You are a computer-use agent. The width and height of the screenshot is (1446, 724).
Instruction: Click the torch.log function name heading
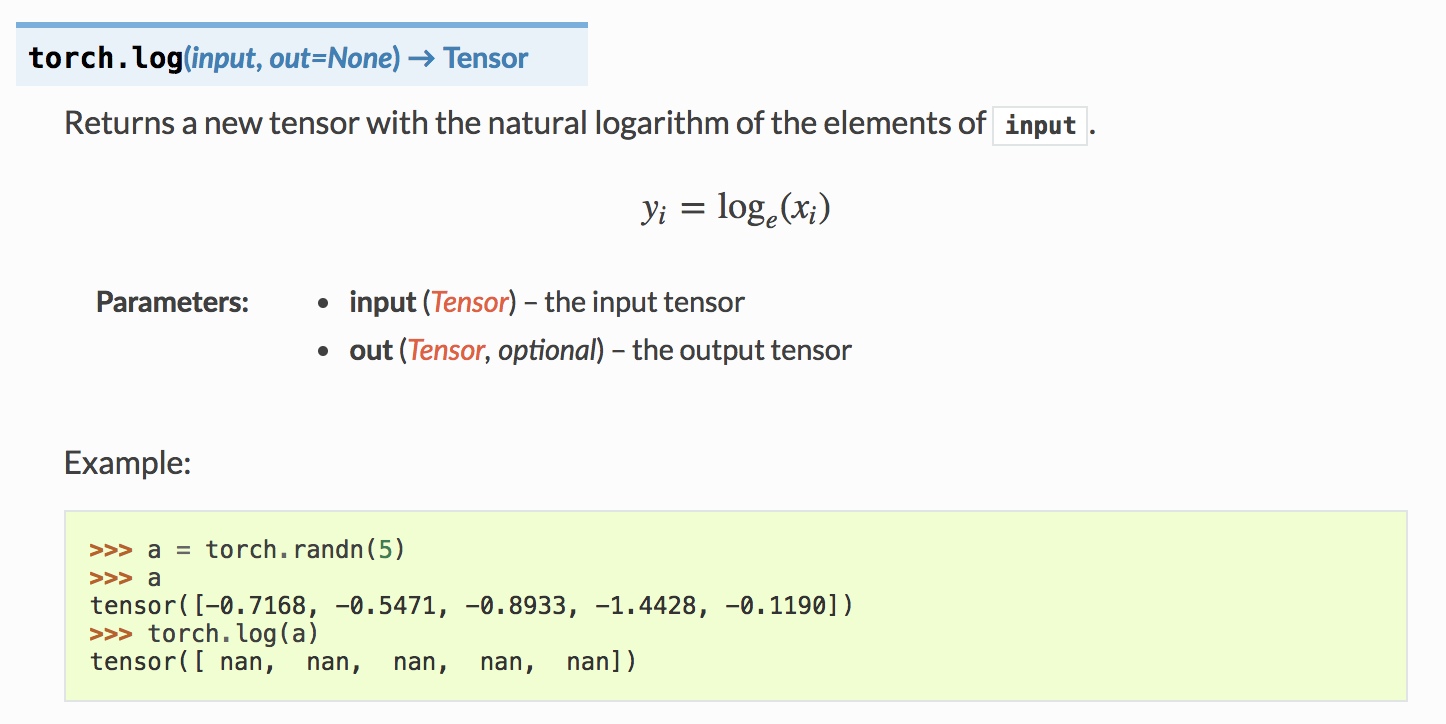point(106,58)
